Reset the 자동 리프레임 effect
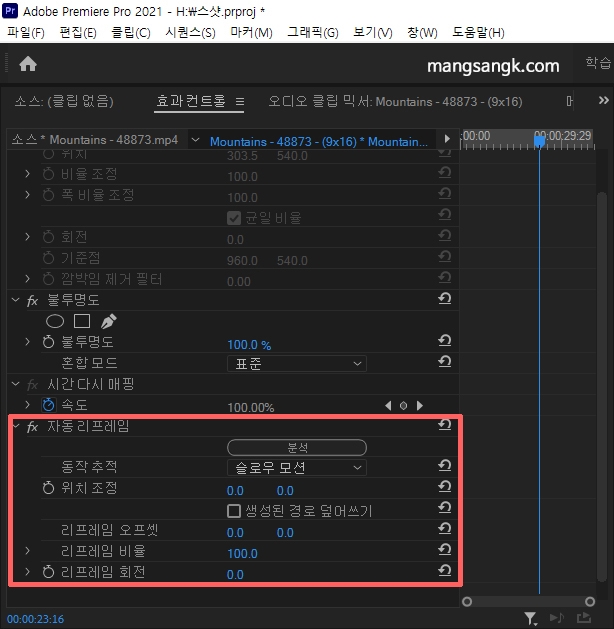614x629 pixels. click(444, 424)
